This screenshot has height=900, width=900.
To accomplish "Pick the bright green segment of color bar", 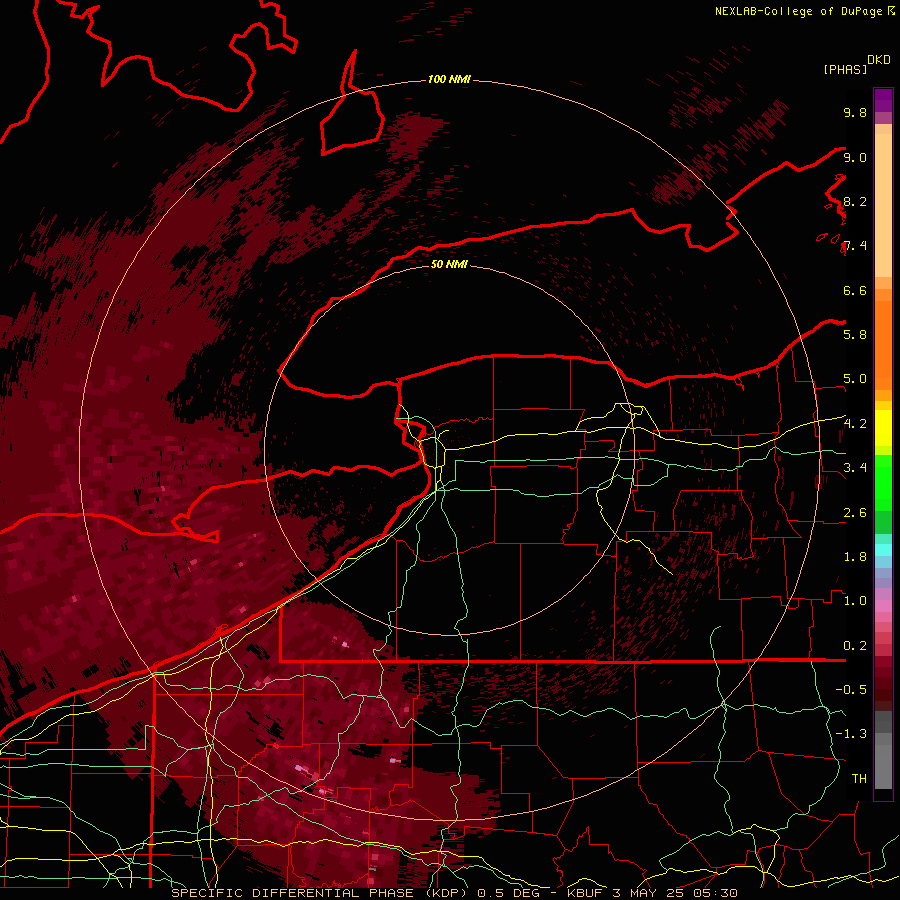I will pyautogui.click(x=883, y=482).
